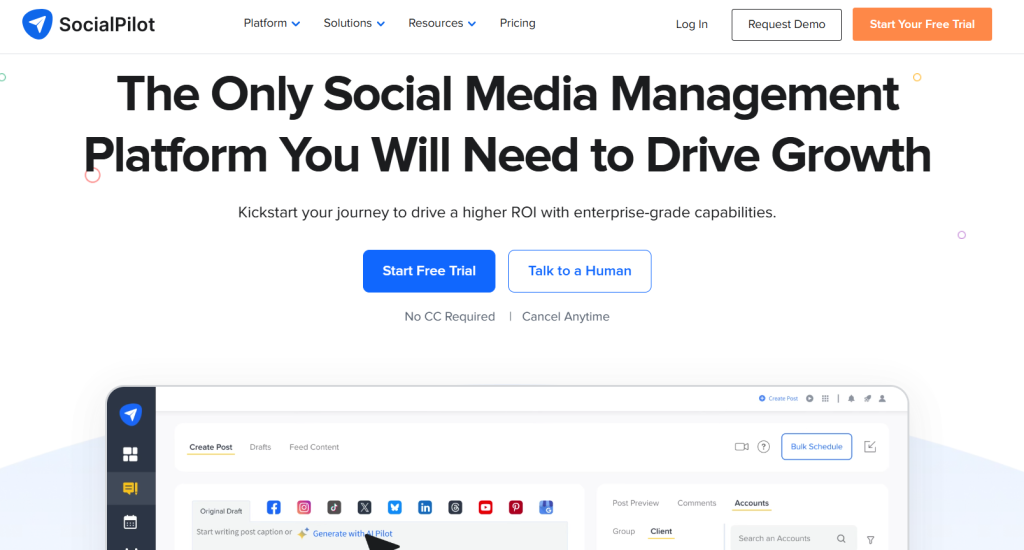Click the blue Start Free Trial button

tap(429, 271)
